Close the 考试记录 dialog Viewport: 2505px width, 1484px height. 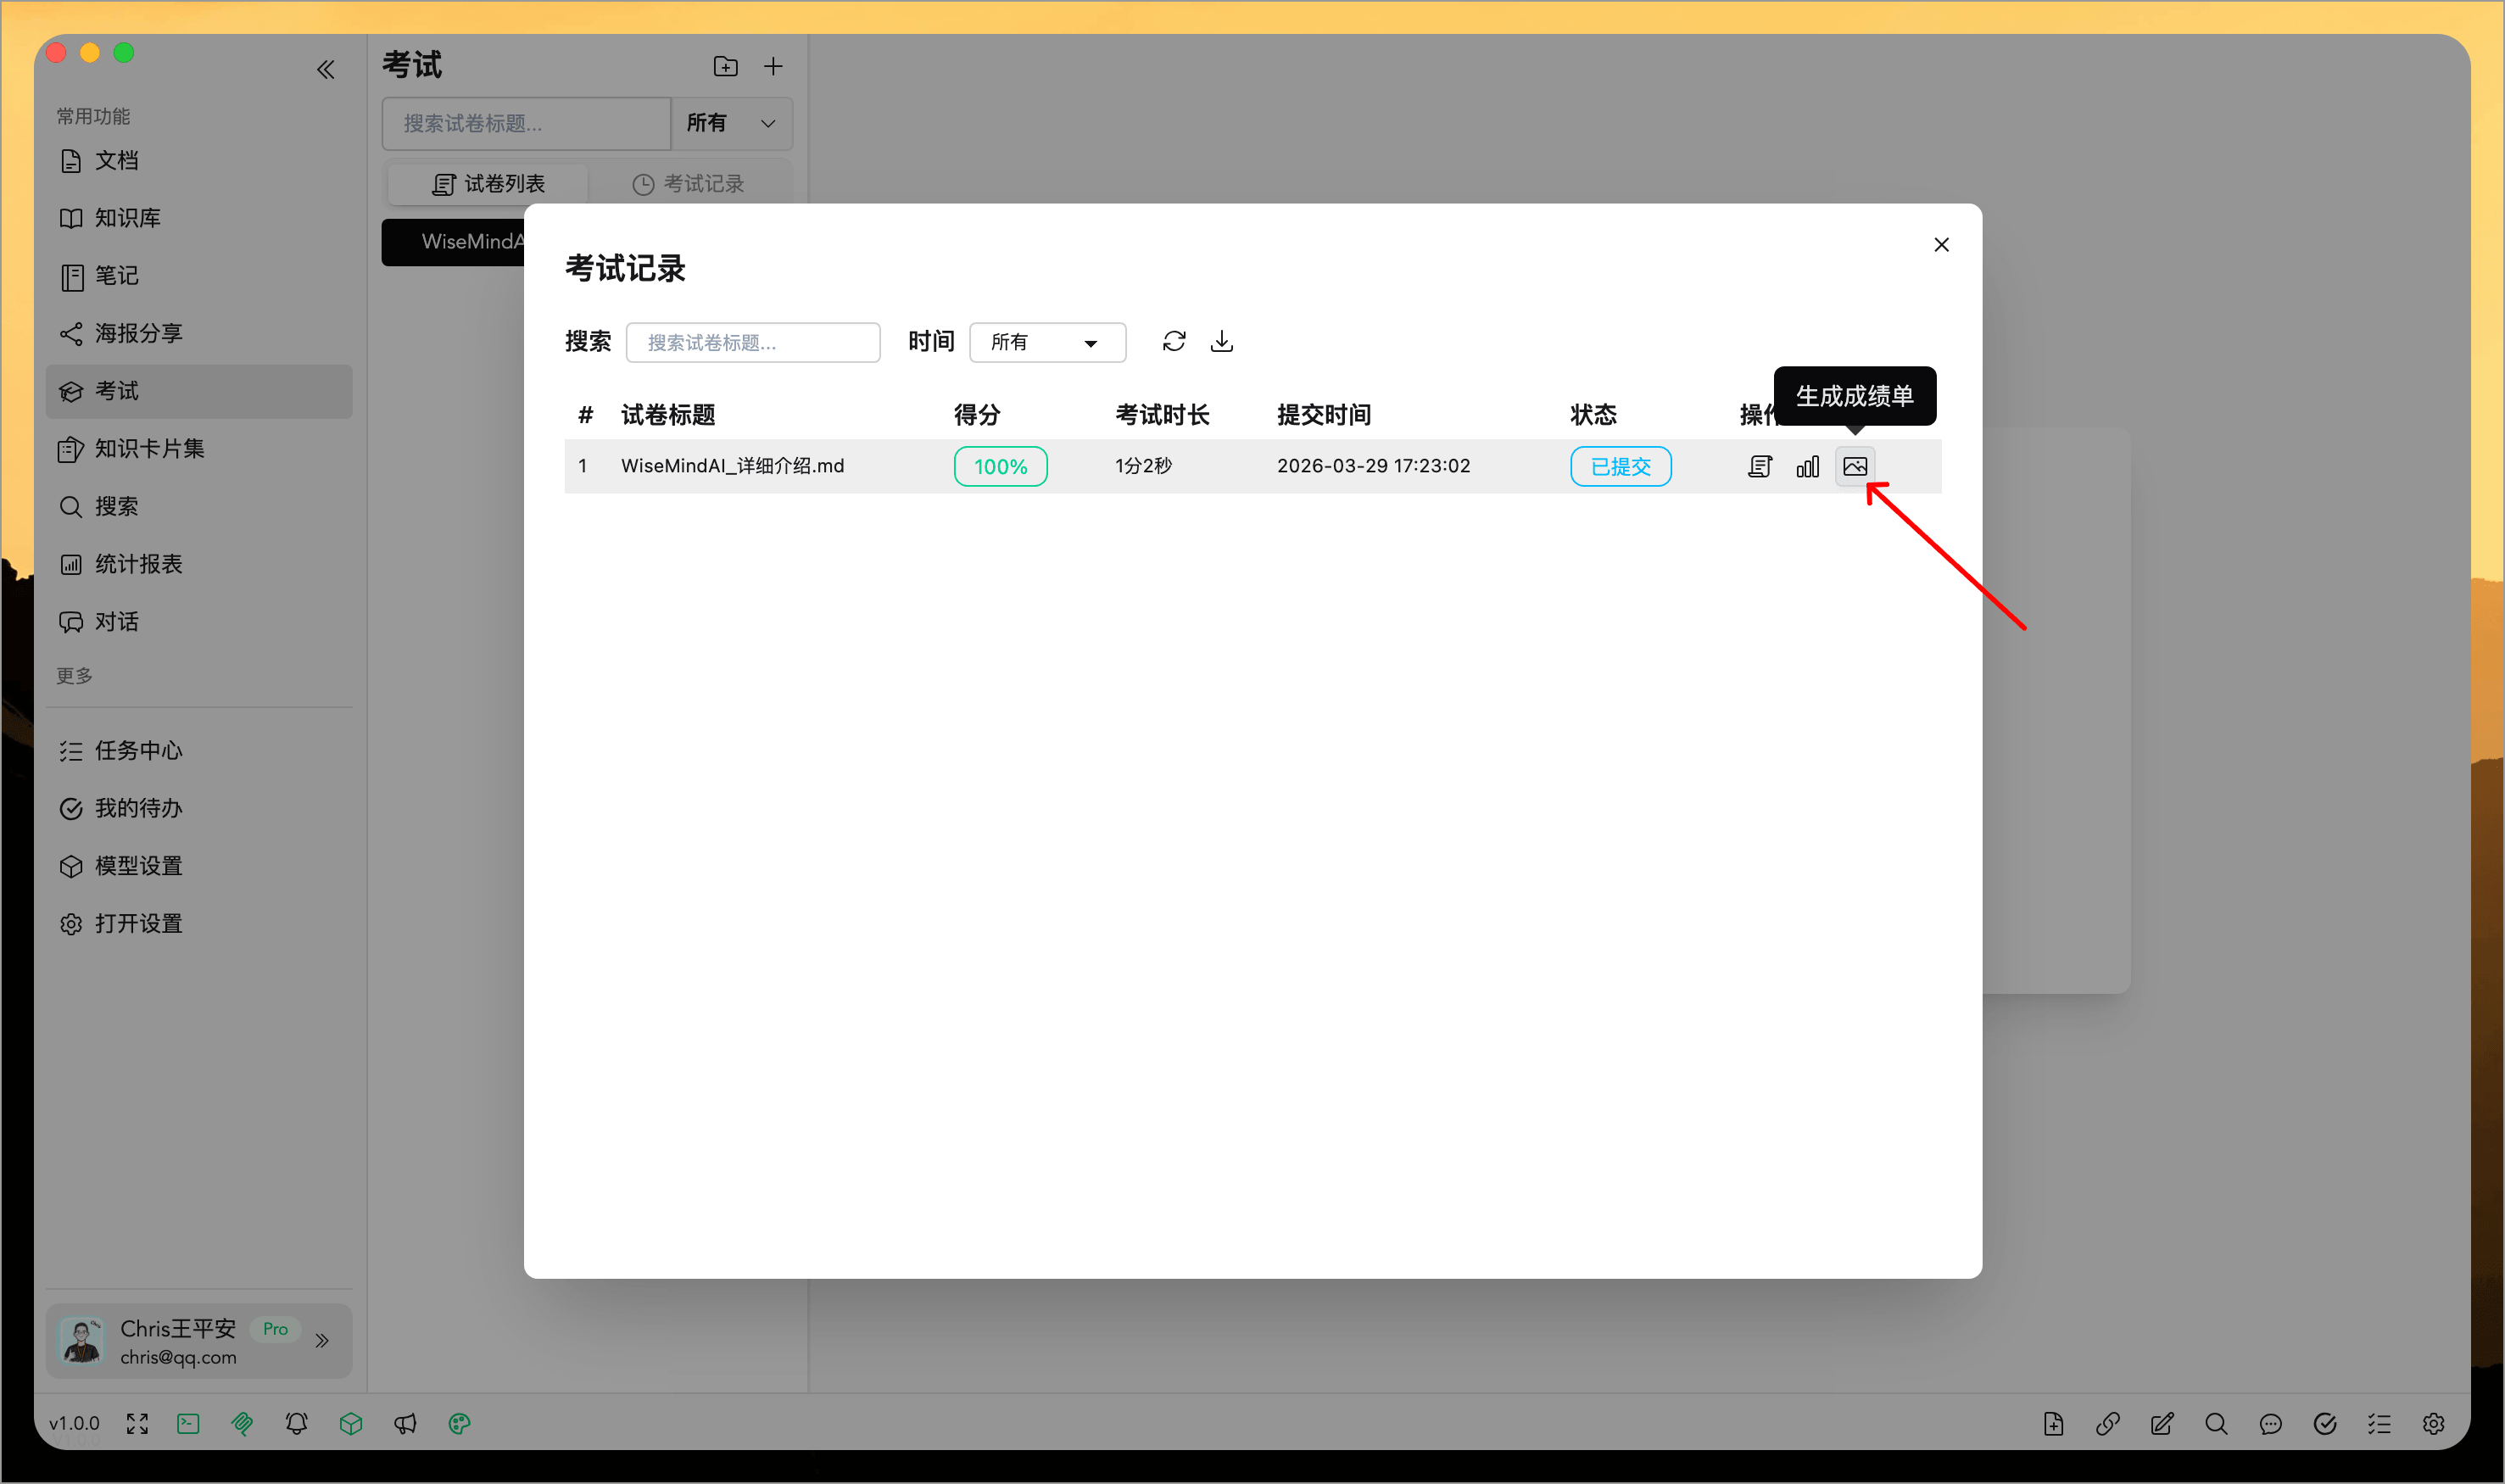[x=1941, y=245]
